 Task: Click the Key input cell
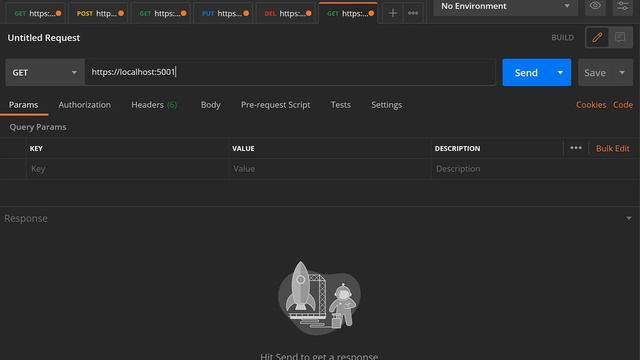coord(128,169)
